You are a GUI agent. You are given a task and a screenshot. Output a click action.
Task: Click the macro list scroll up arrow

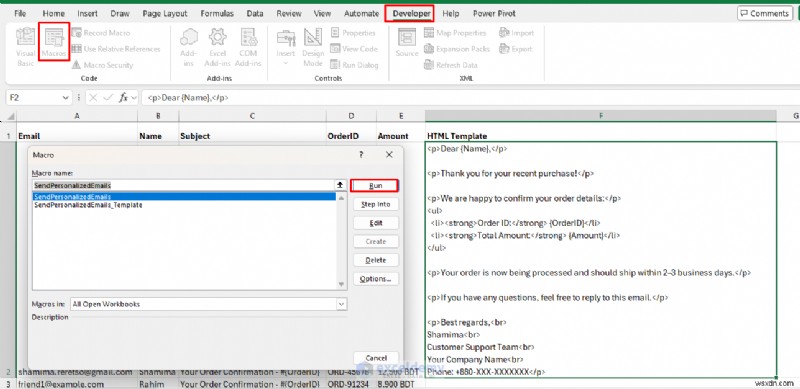point(341,197)
